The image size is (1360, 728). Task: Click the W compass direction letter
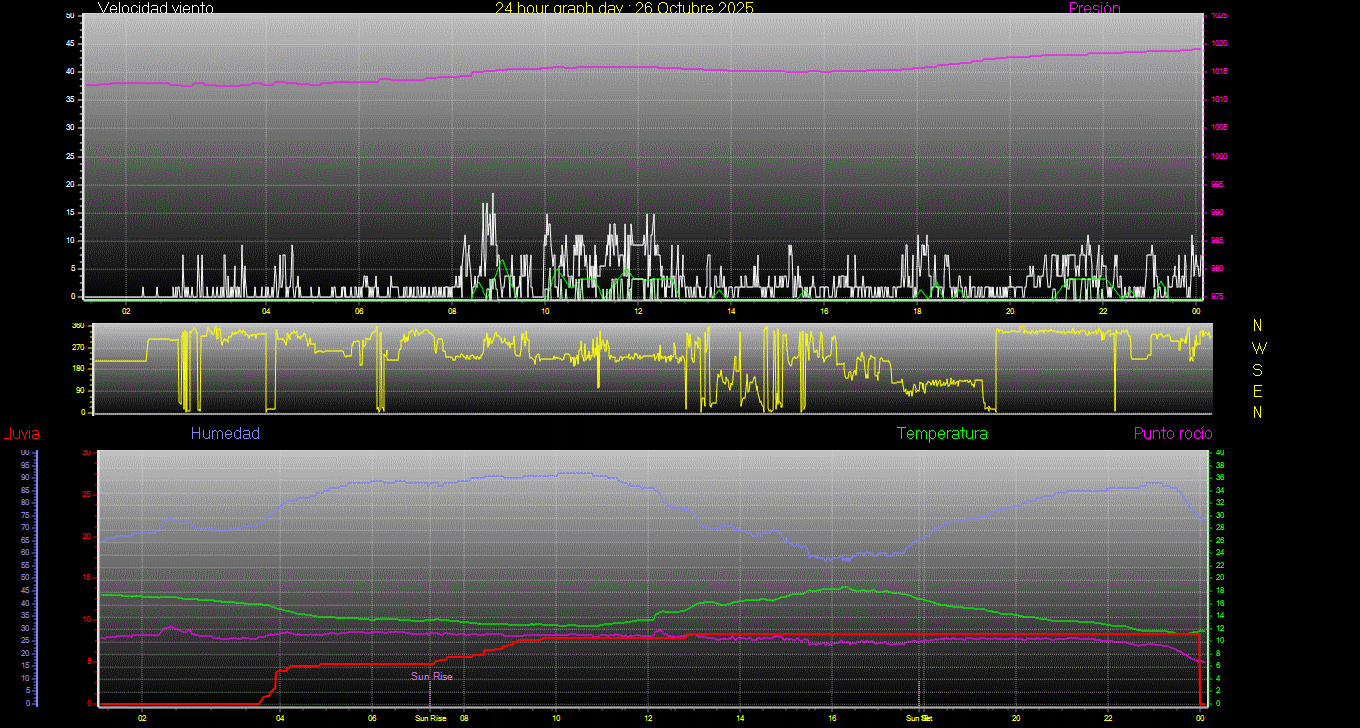[1258, 348]
